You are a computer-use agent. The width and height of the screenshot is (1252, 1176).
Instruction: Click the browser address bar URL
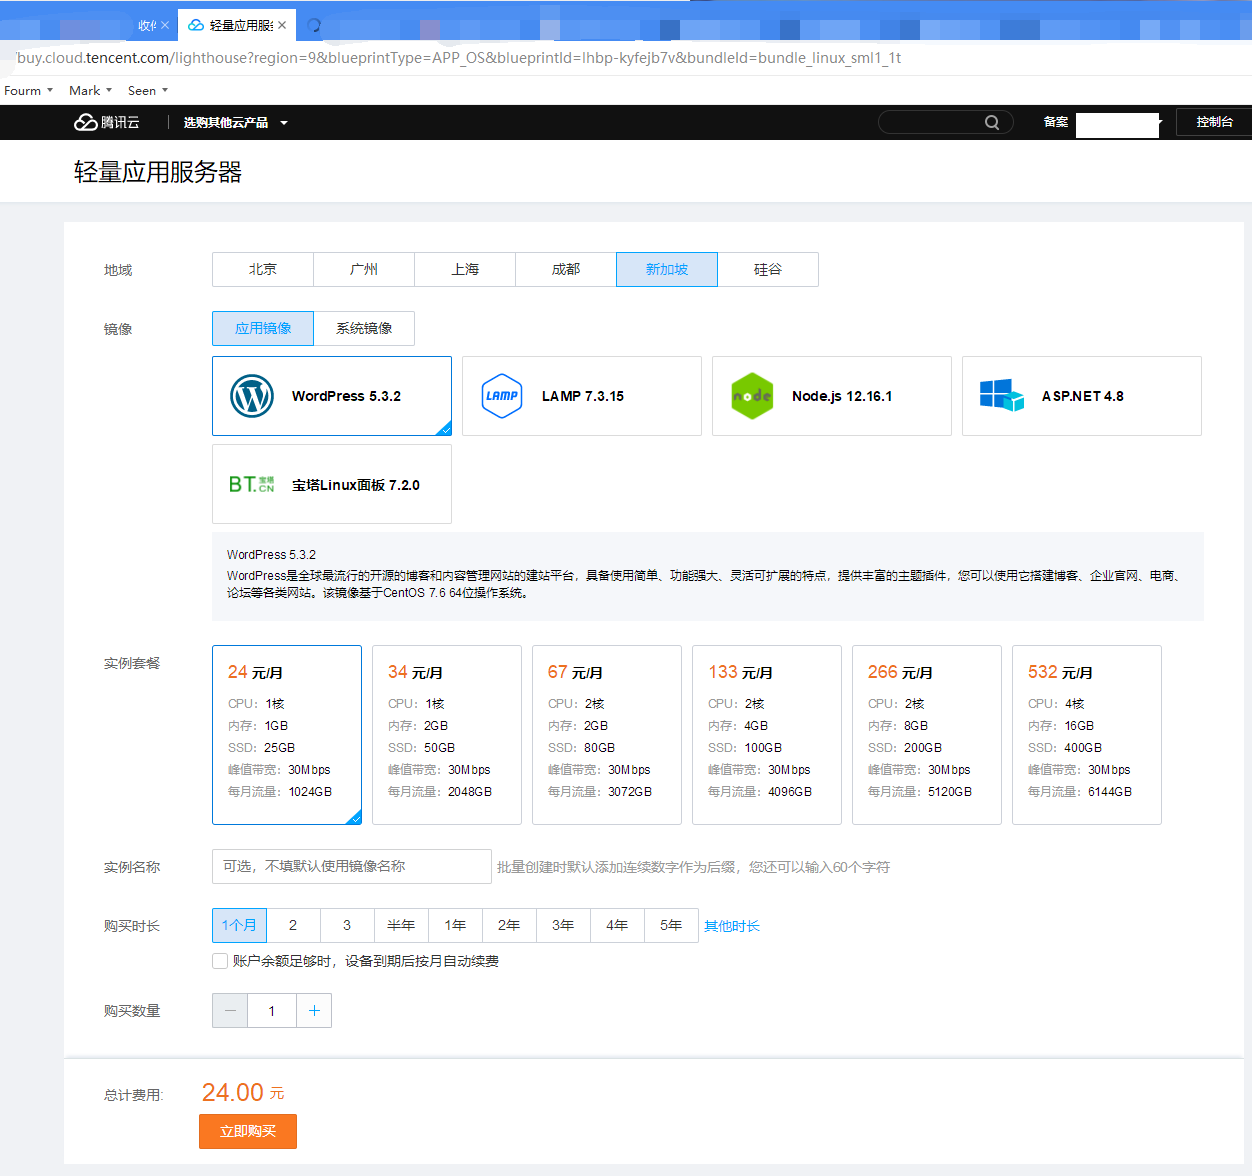tap(459, 58)
